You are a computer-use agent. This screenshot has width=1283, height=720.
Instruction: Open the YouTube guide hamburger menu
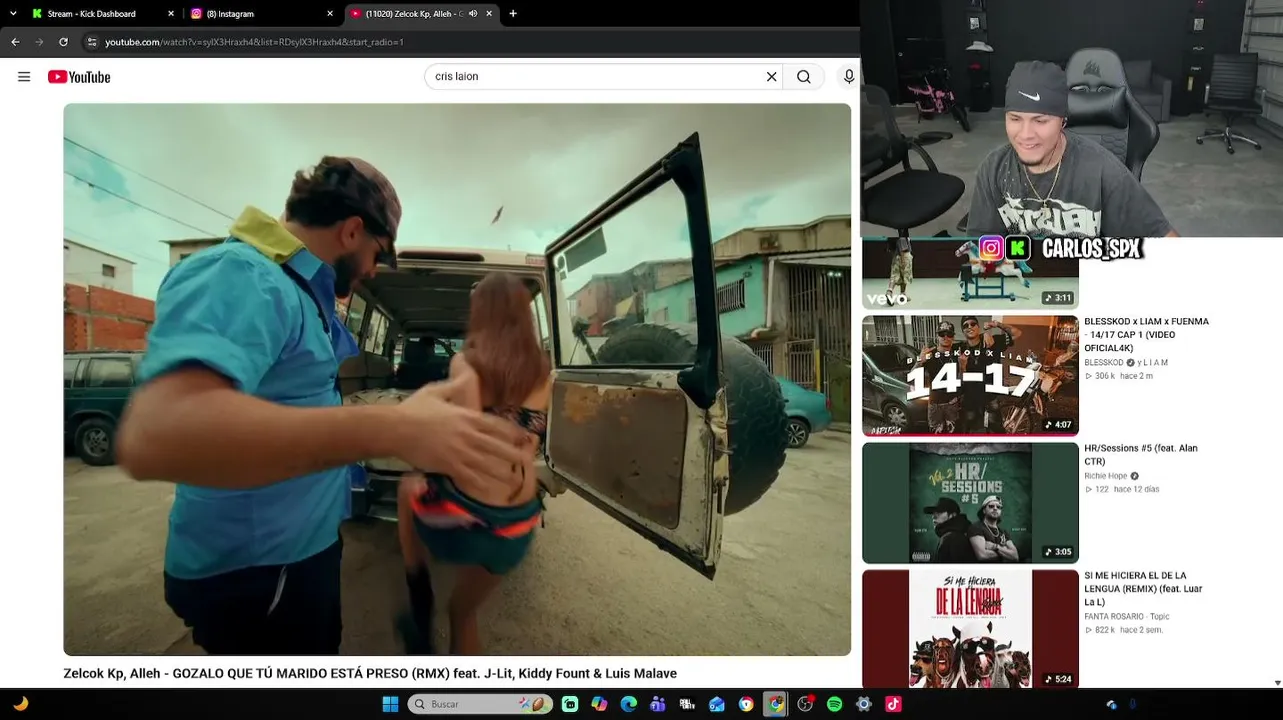point(24,77)
